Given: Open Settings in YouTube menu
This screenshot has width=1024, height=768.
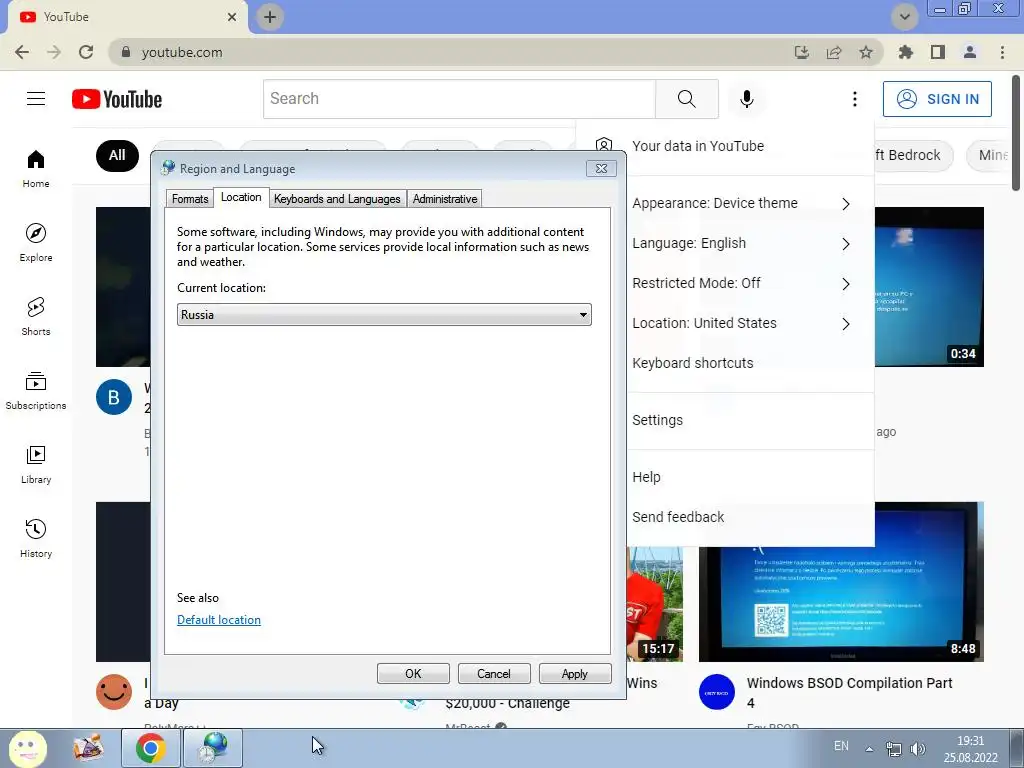Looking at the screenshot, I should point(750,420).
